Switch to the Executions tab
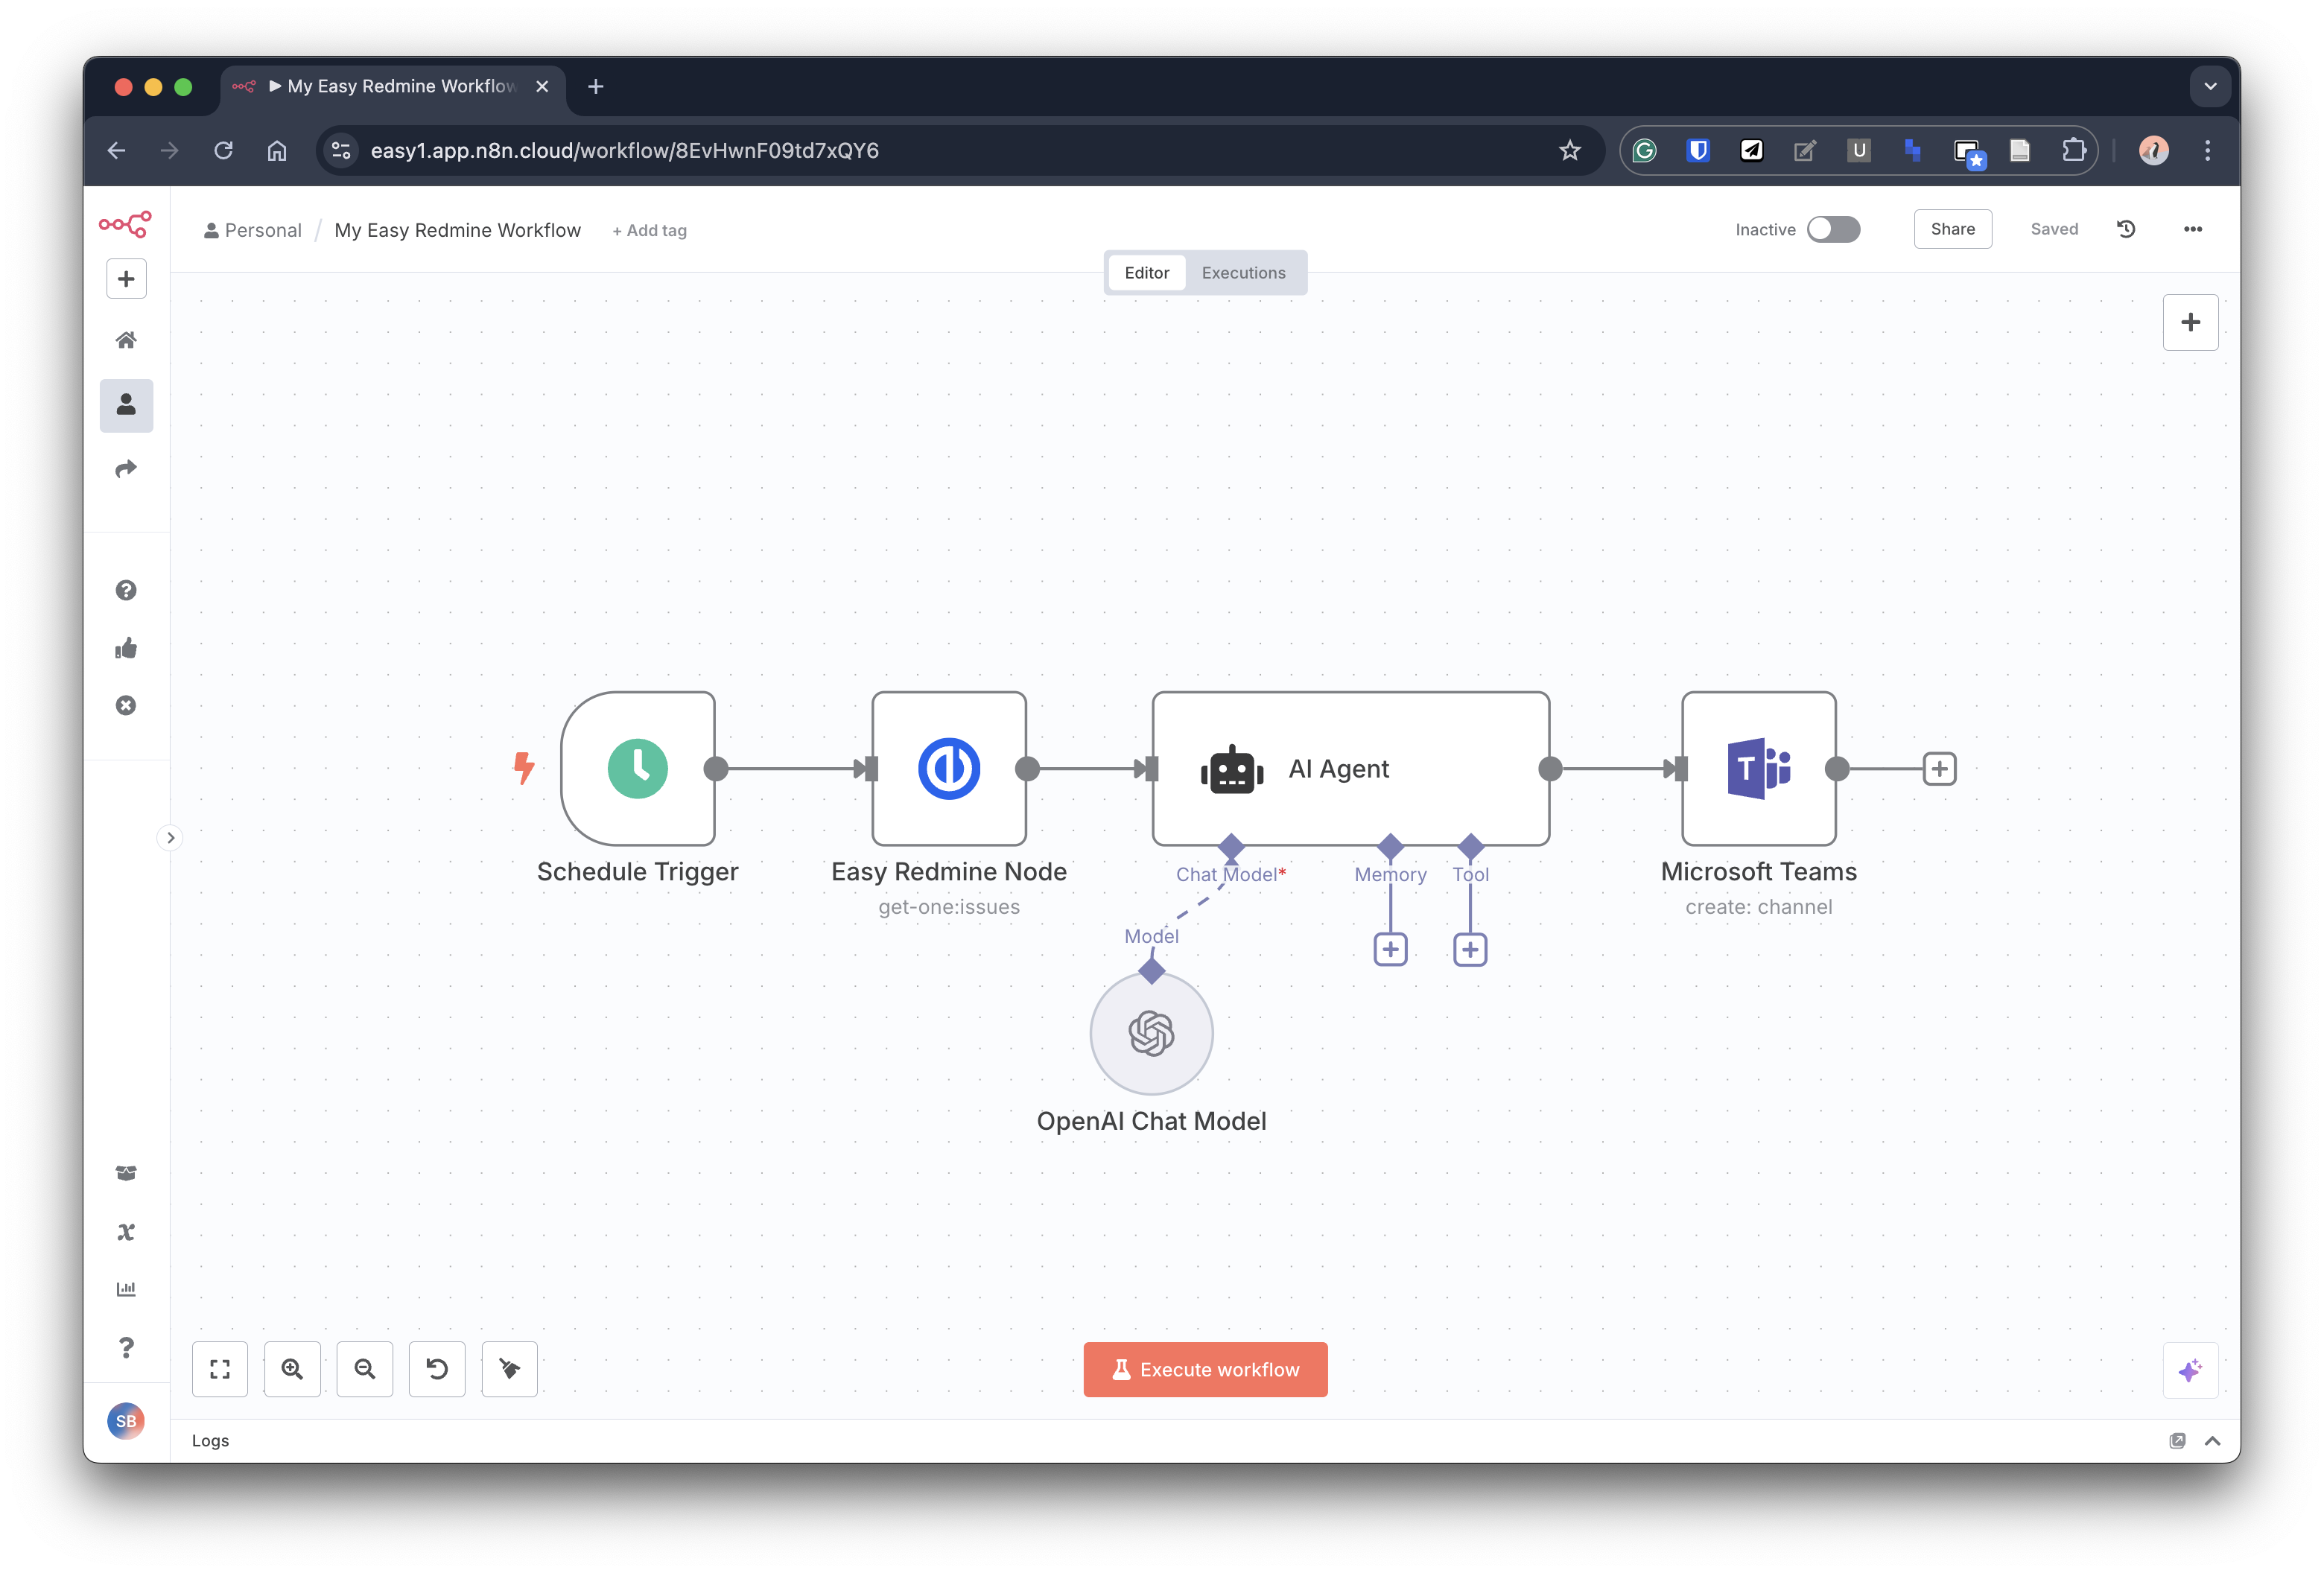Screen dimensions: 2324x1573 click(x=1243, y=272)
